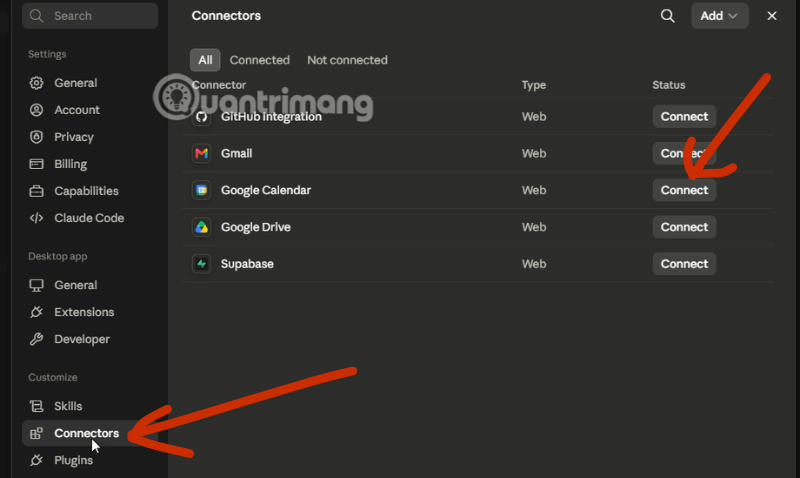Open Claude Code settings page
Screen dimensions: 800x478
(90, 218)
